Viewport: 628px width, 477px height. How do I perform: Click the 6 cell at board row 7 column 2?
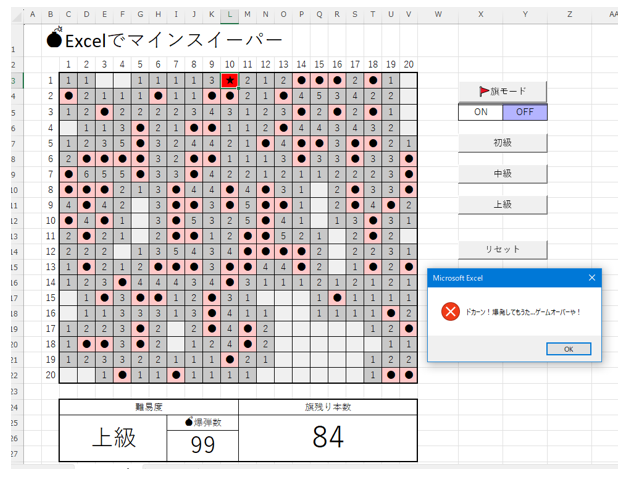(x=86, y=174)
